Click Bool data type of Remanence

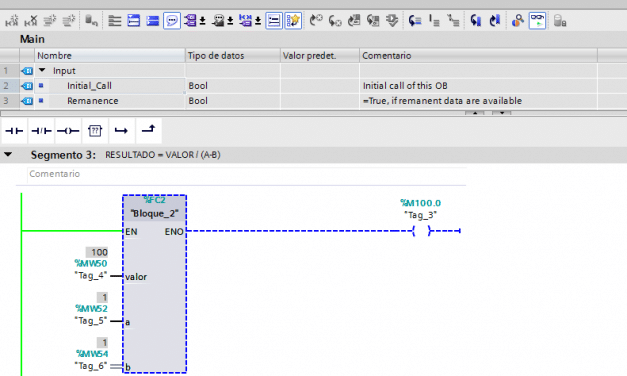click(198, 101)
